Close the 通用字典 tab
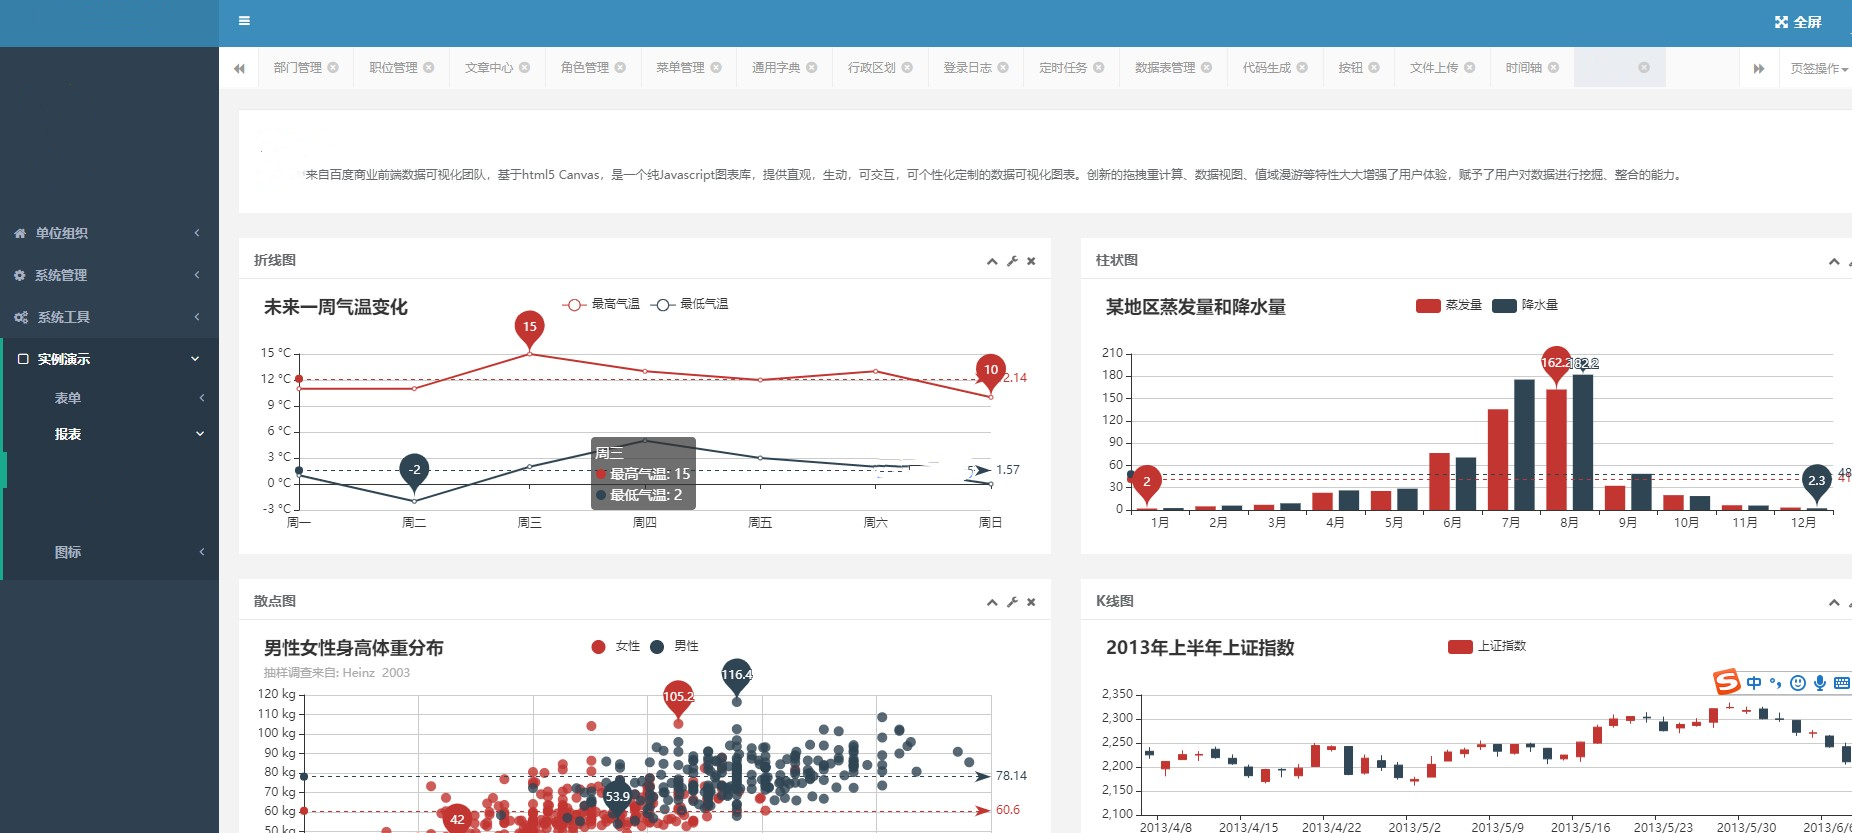The image size is (1852, 833). [x=812, y=68]
